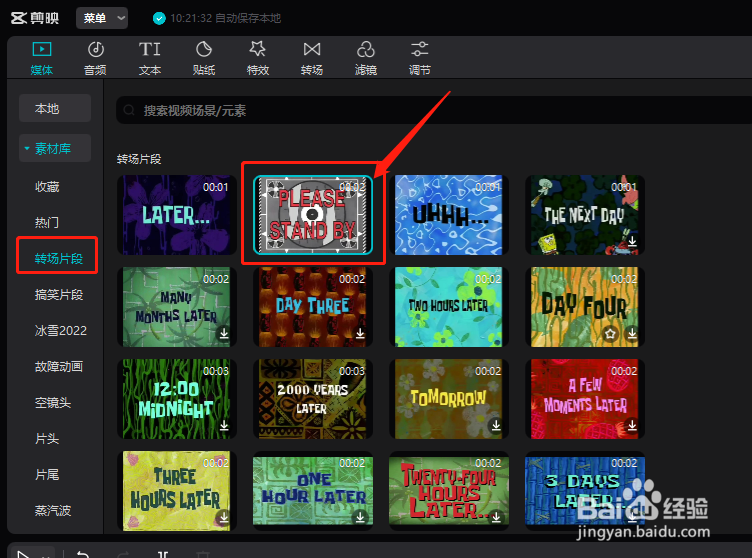This screenshot has width=752, height=558.
Task: Select the 2000 YEARS LATER clip thumbnail
Action: pos(313,399)
